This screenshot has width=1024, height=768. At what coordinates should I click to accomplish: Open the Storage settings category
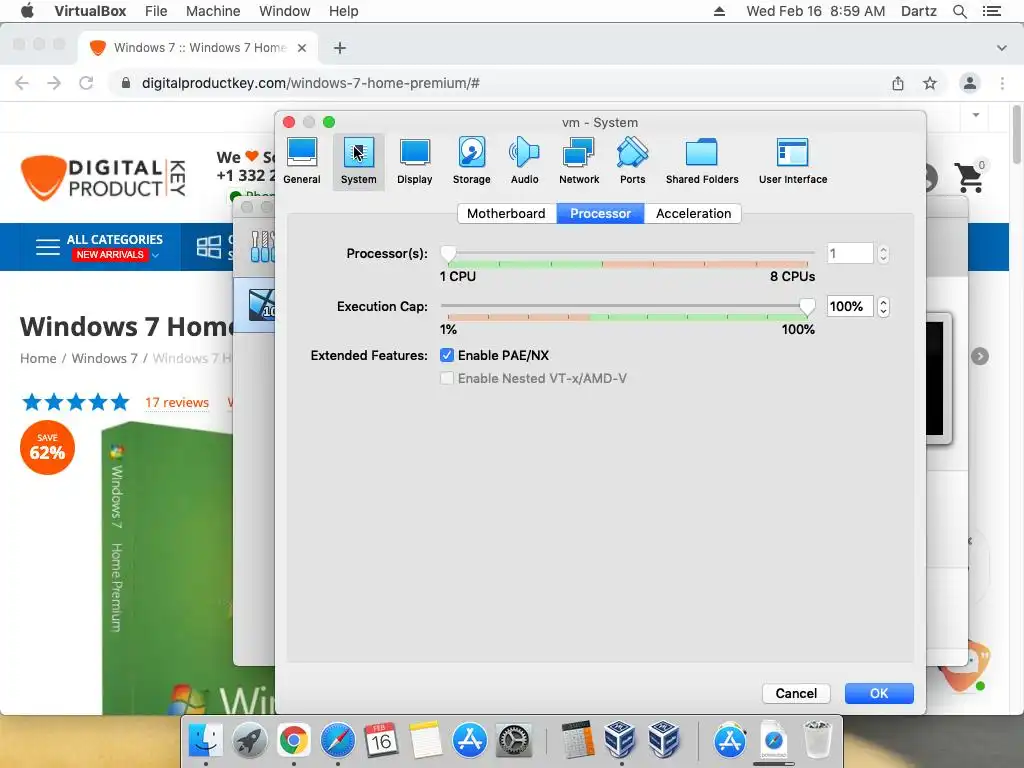[x=472, y=161]
